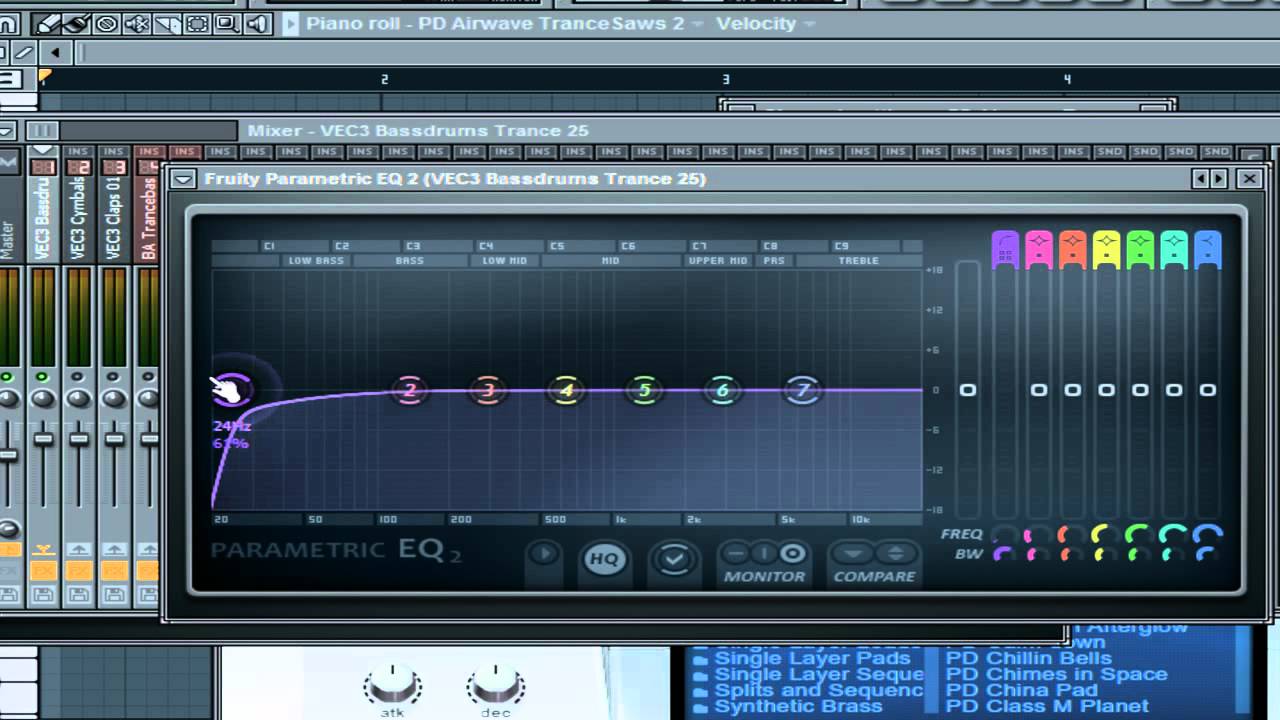Select the Zoom tool in Piano roll
Viewport: 1280px width, 720px height.
[x=226, y=23]
